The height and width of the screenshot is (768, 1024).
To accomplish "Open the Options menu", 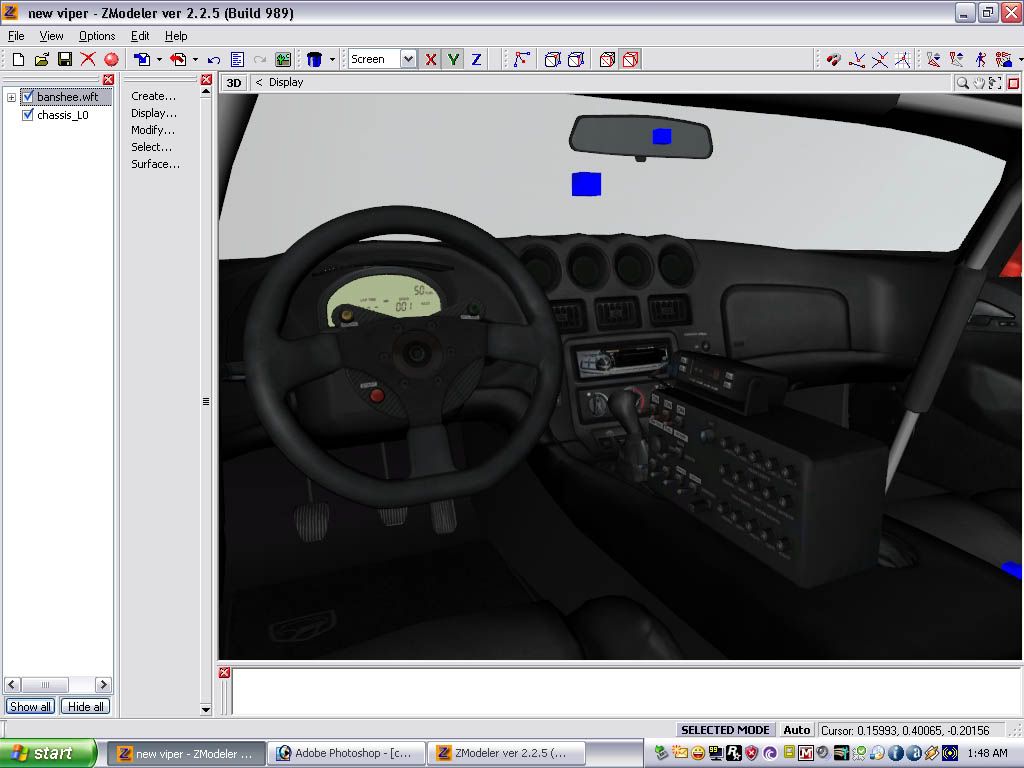I will [97, 36].
